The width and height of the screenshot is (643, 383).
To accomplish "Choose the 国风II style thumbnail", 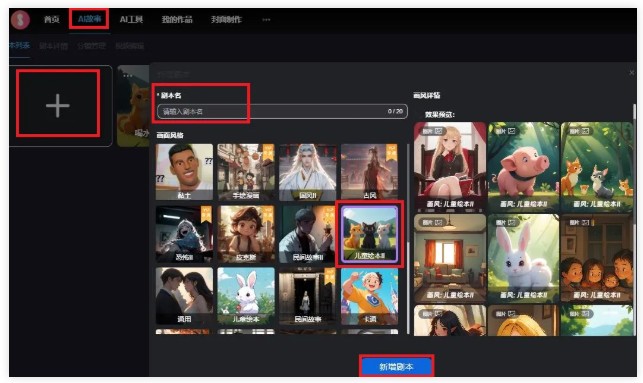I will pos(308,172).
